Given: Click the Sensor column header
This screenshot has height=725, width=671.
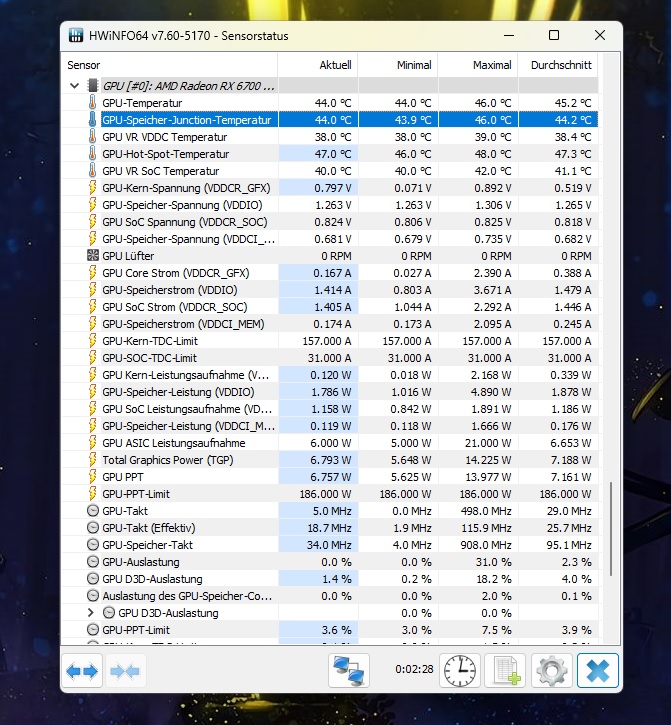Looking at the screenshot, I should (169, 65).
